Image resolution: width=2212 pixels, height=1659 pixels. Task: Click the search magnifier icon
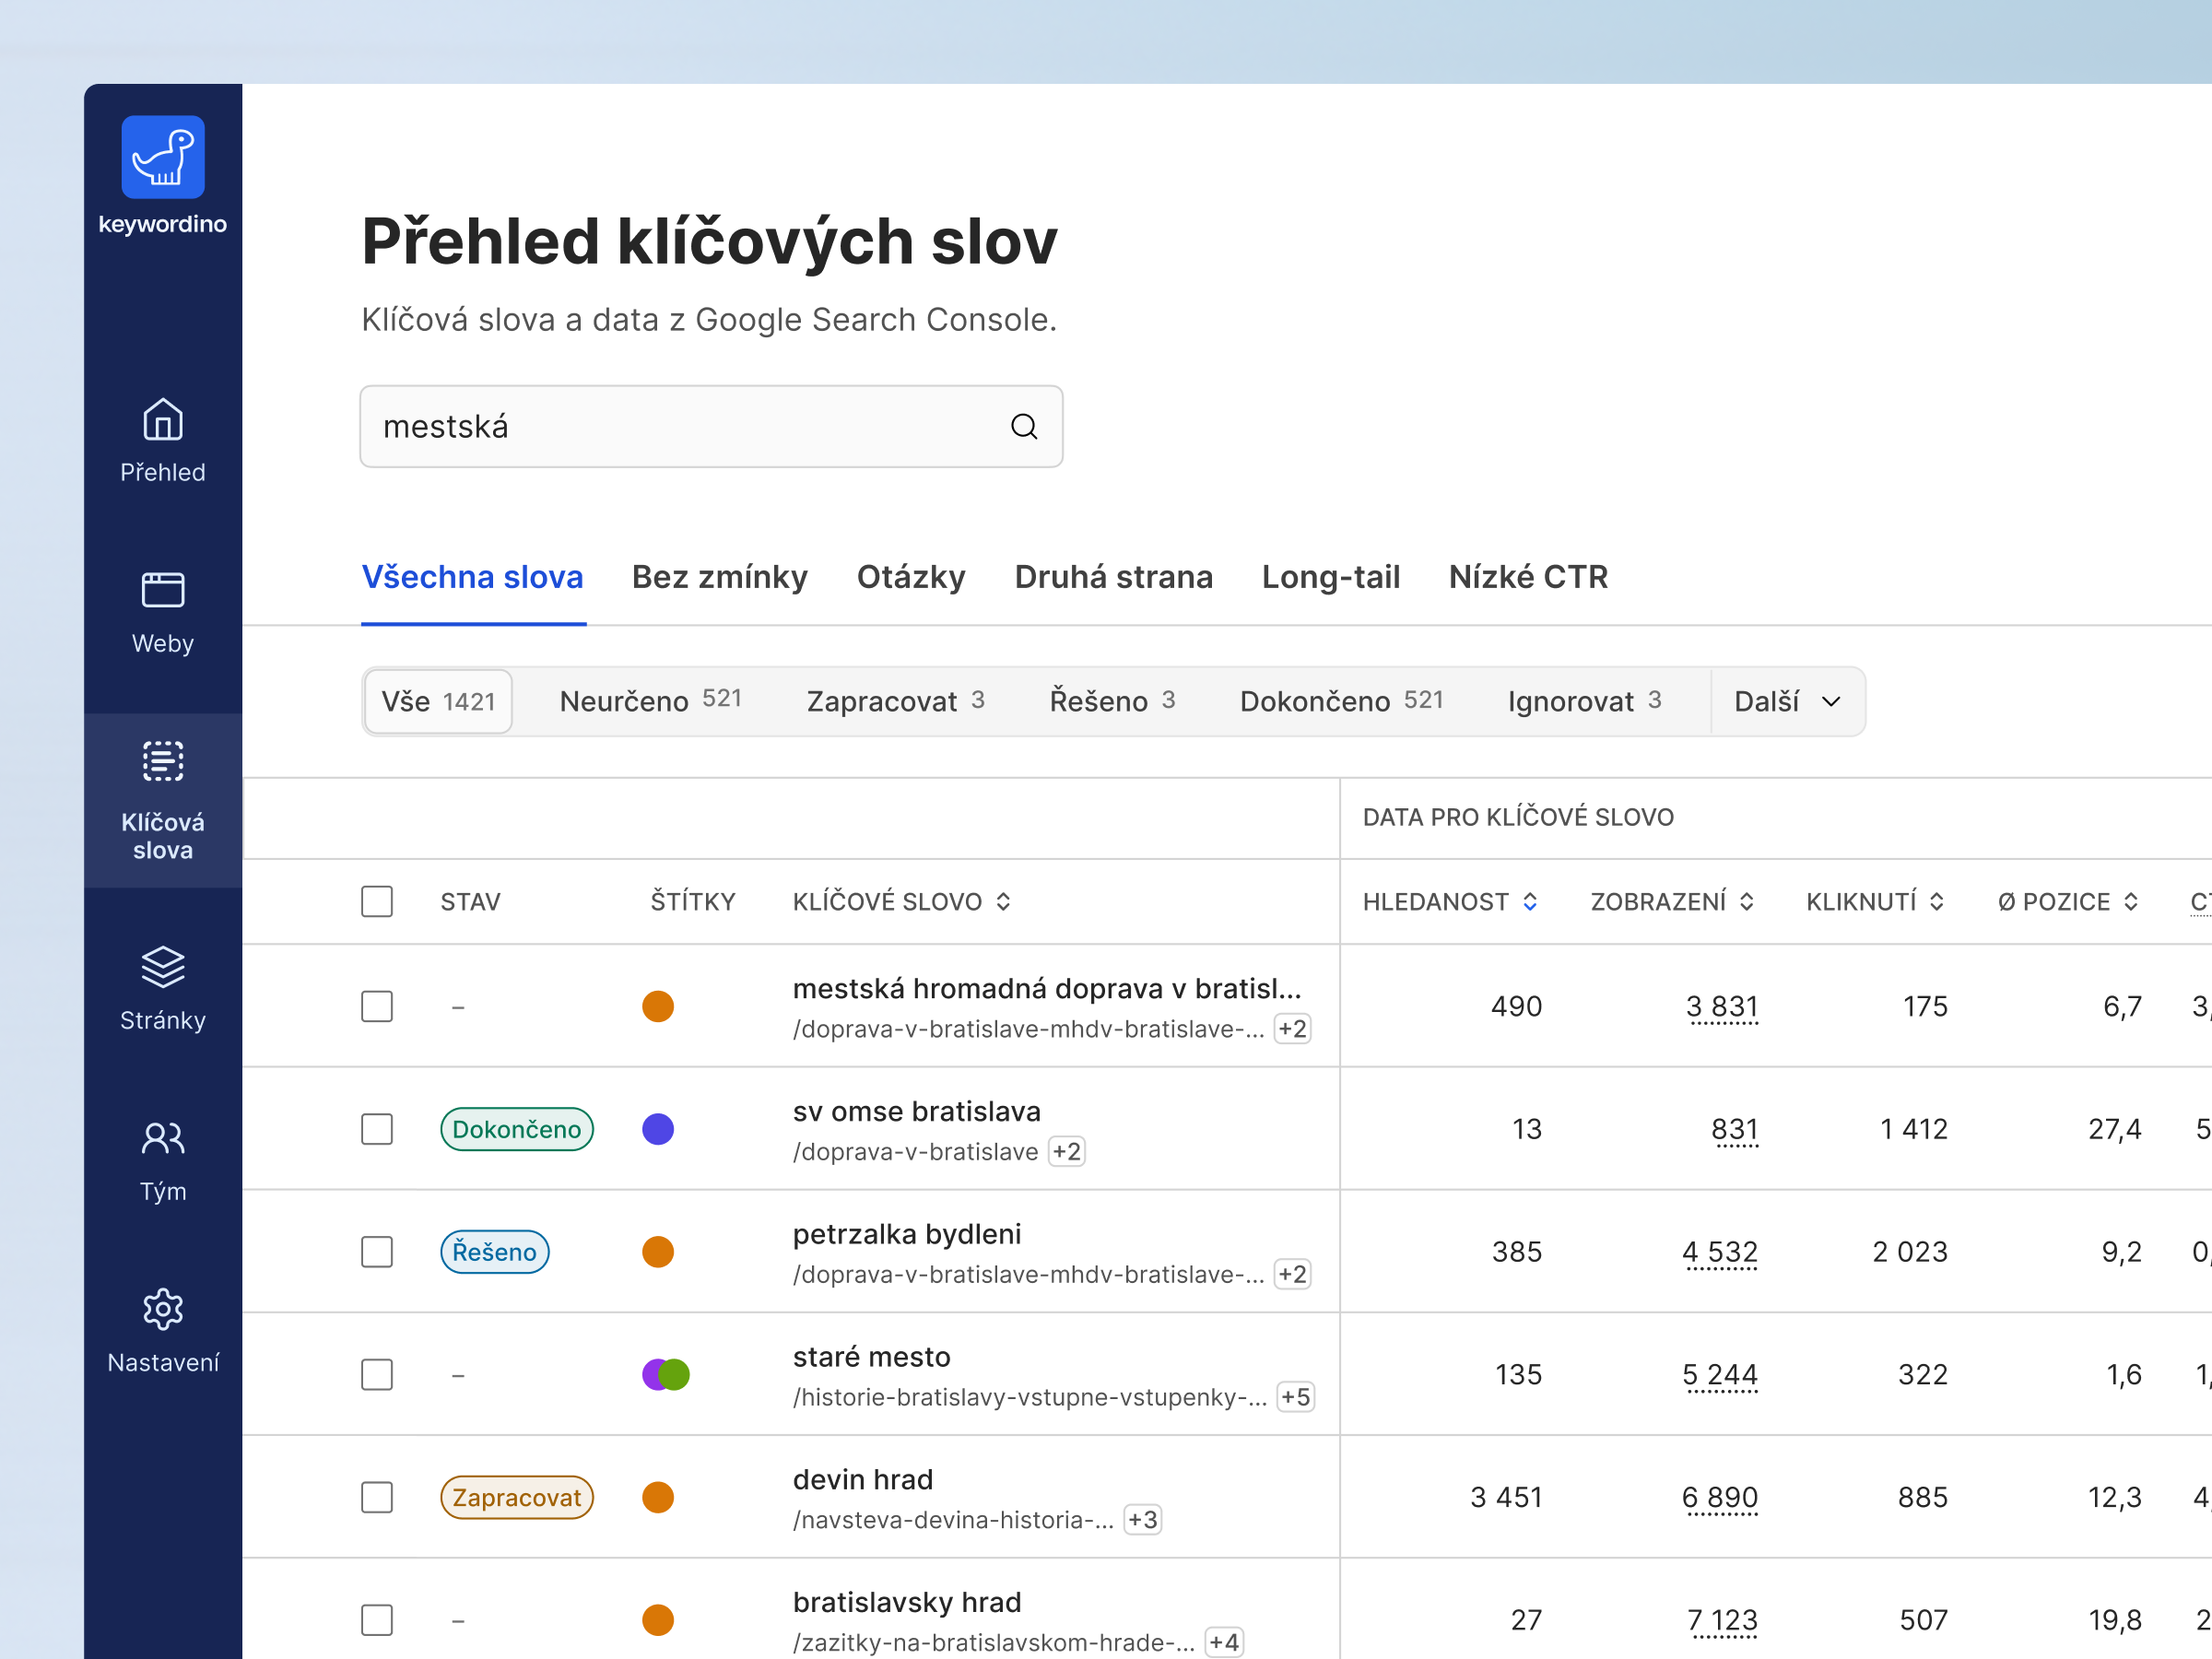click(x=1023, y=427)
